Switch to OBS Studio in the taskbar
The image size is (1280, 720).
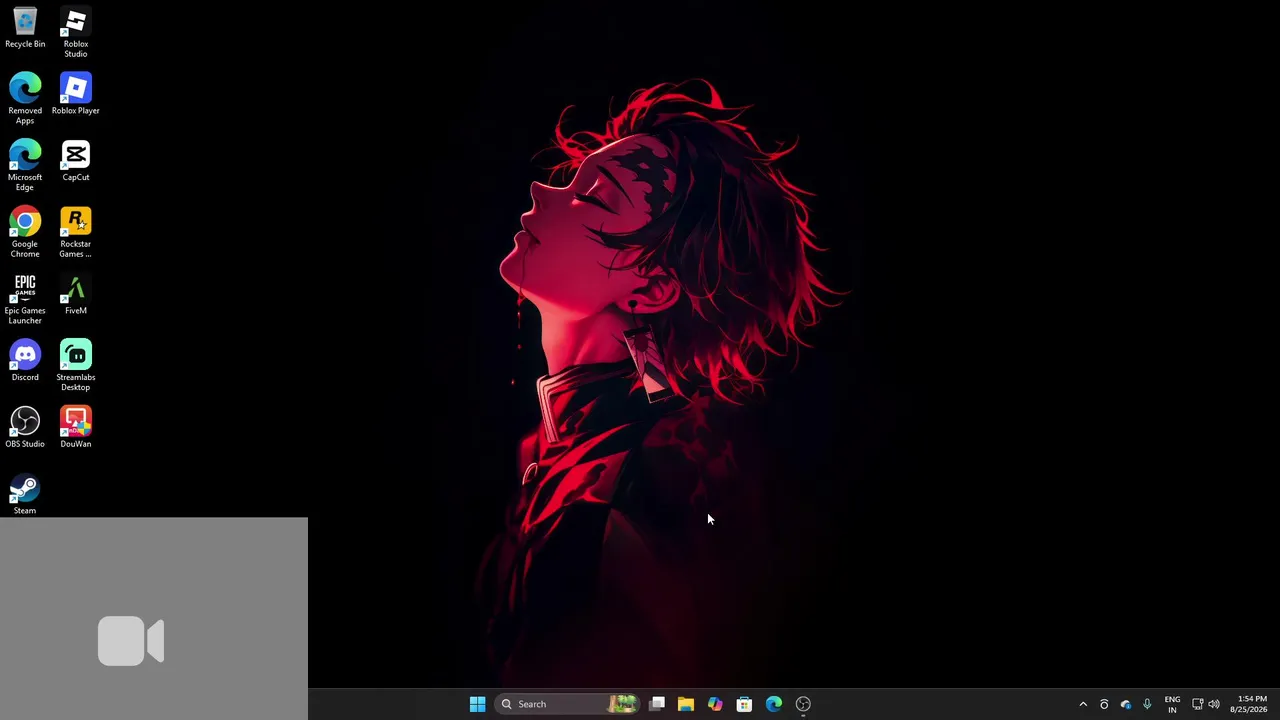coord(803,704)
